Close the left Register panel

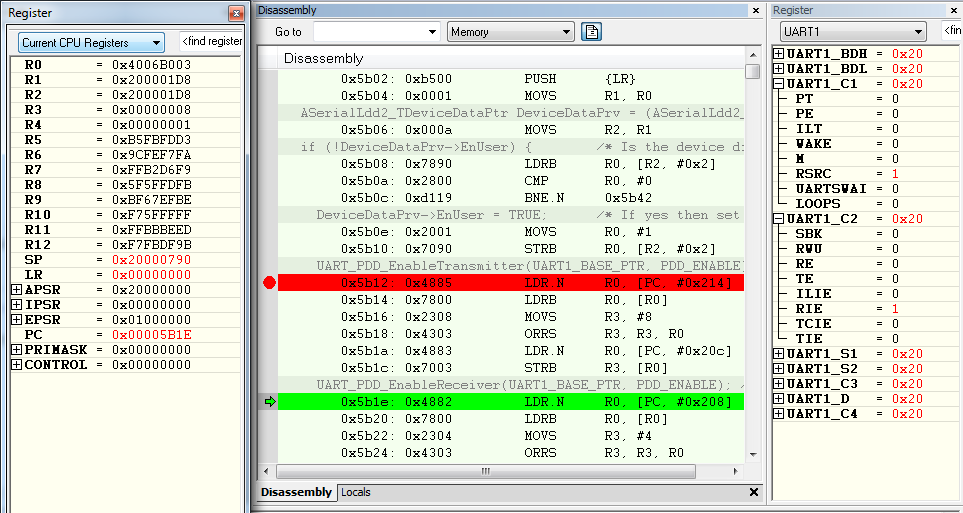point(236,13)
